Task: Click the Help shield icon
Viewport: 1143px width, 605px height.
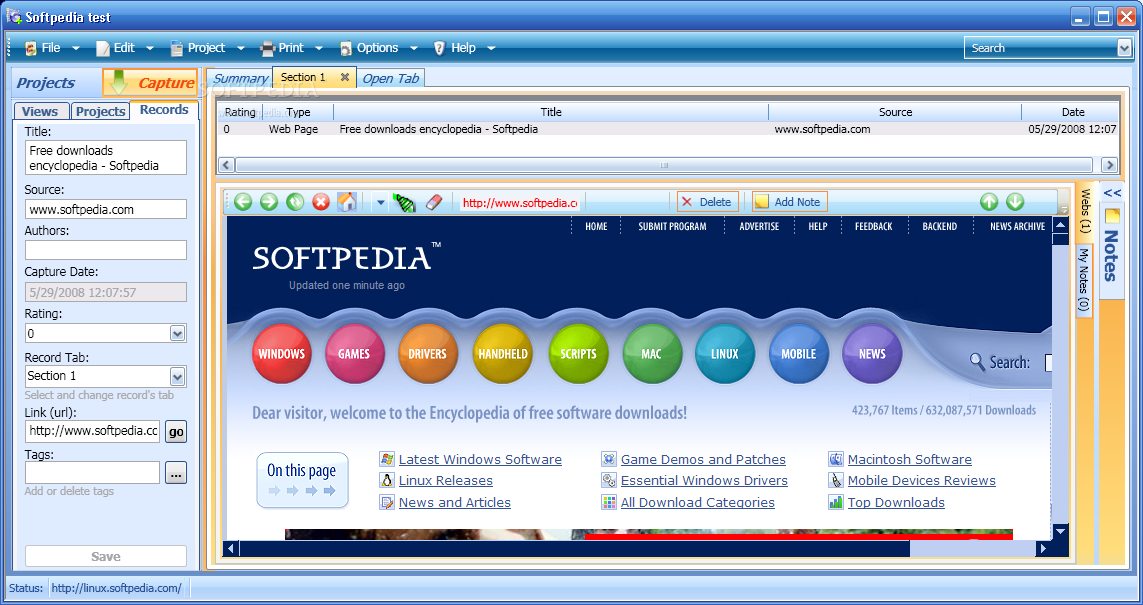Action: (x=440, y=48)
